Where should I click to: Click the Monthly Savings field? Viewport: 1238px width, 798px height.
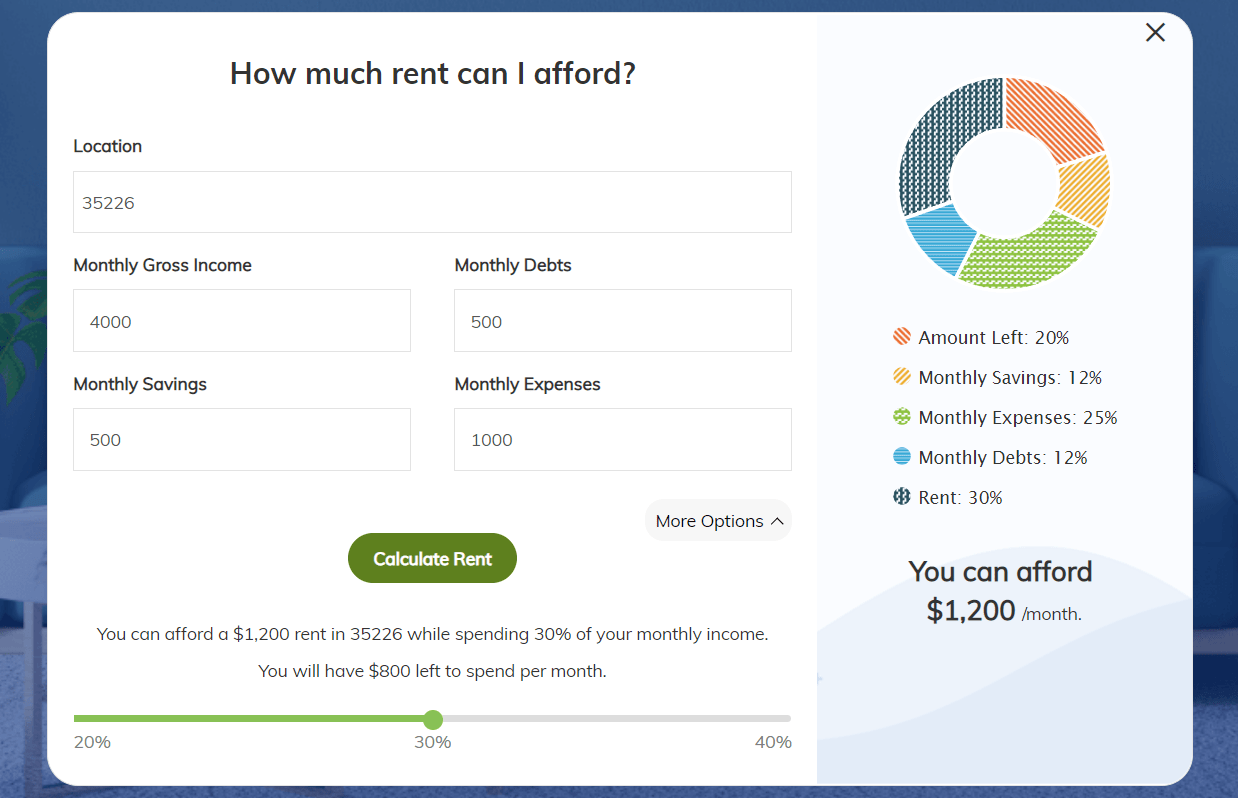click(x=241, y=439)
